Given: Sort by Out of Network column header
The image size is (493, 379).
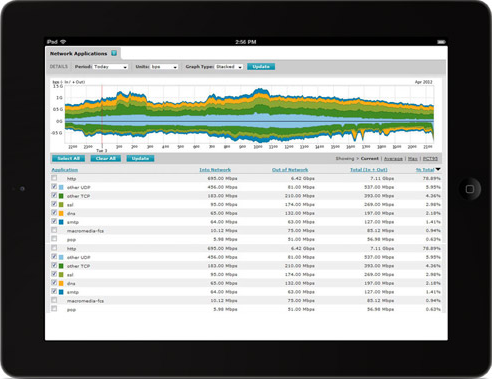Looking at the screenshot, I should (290, 170).
